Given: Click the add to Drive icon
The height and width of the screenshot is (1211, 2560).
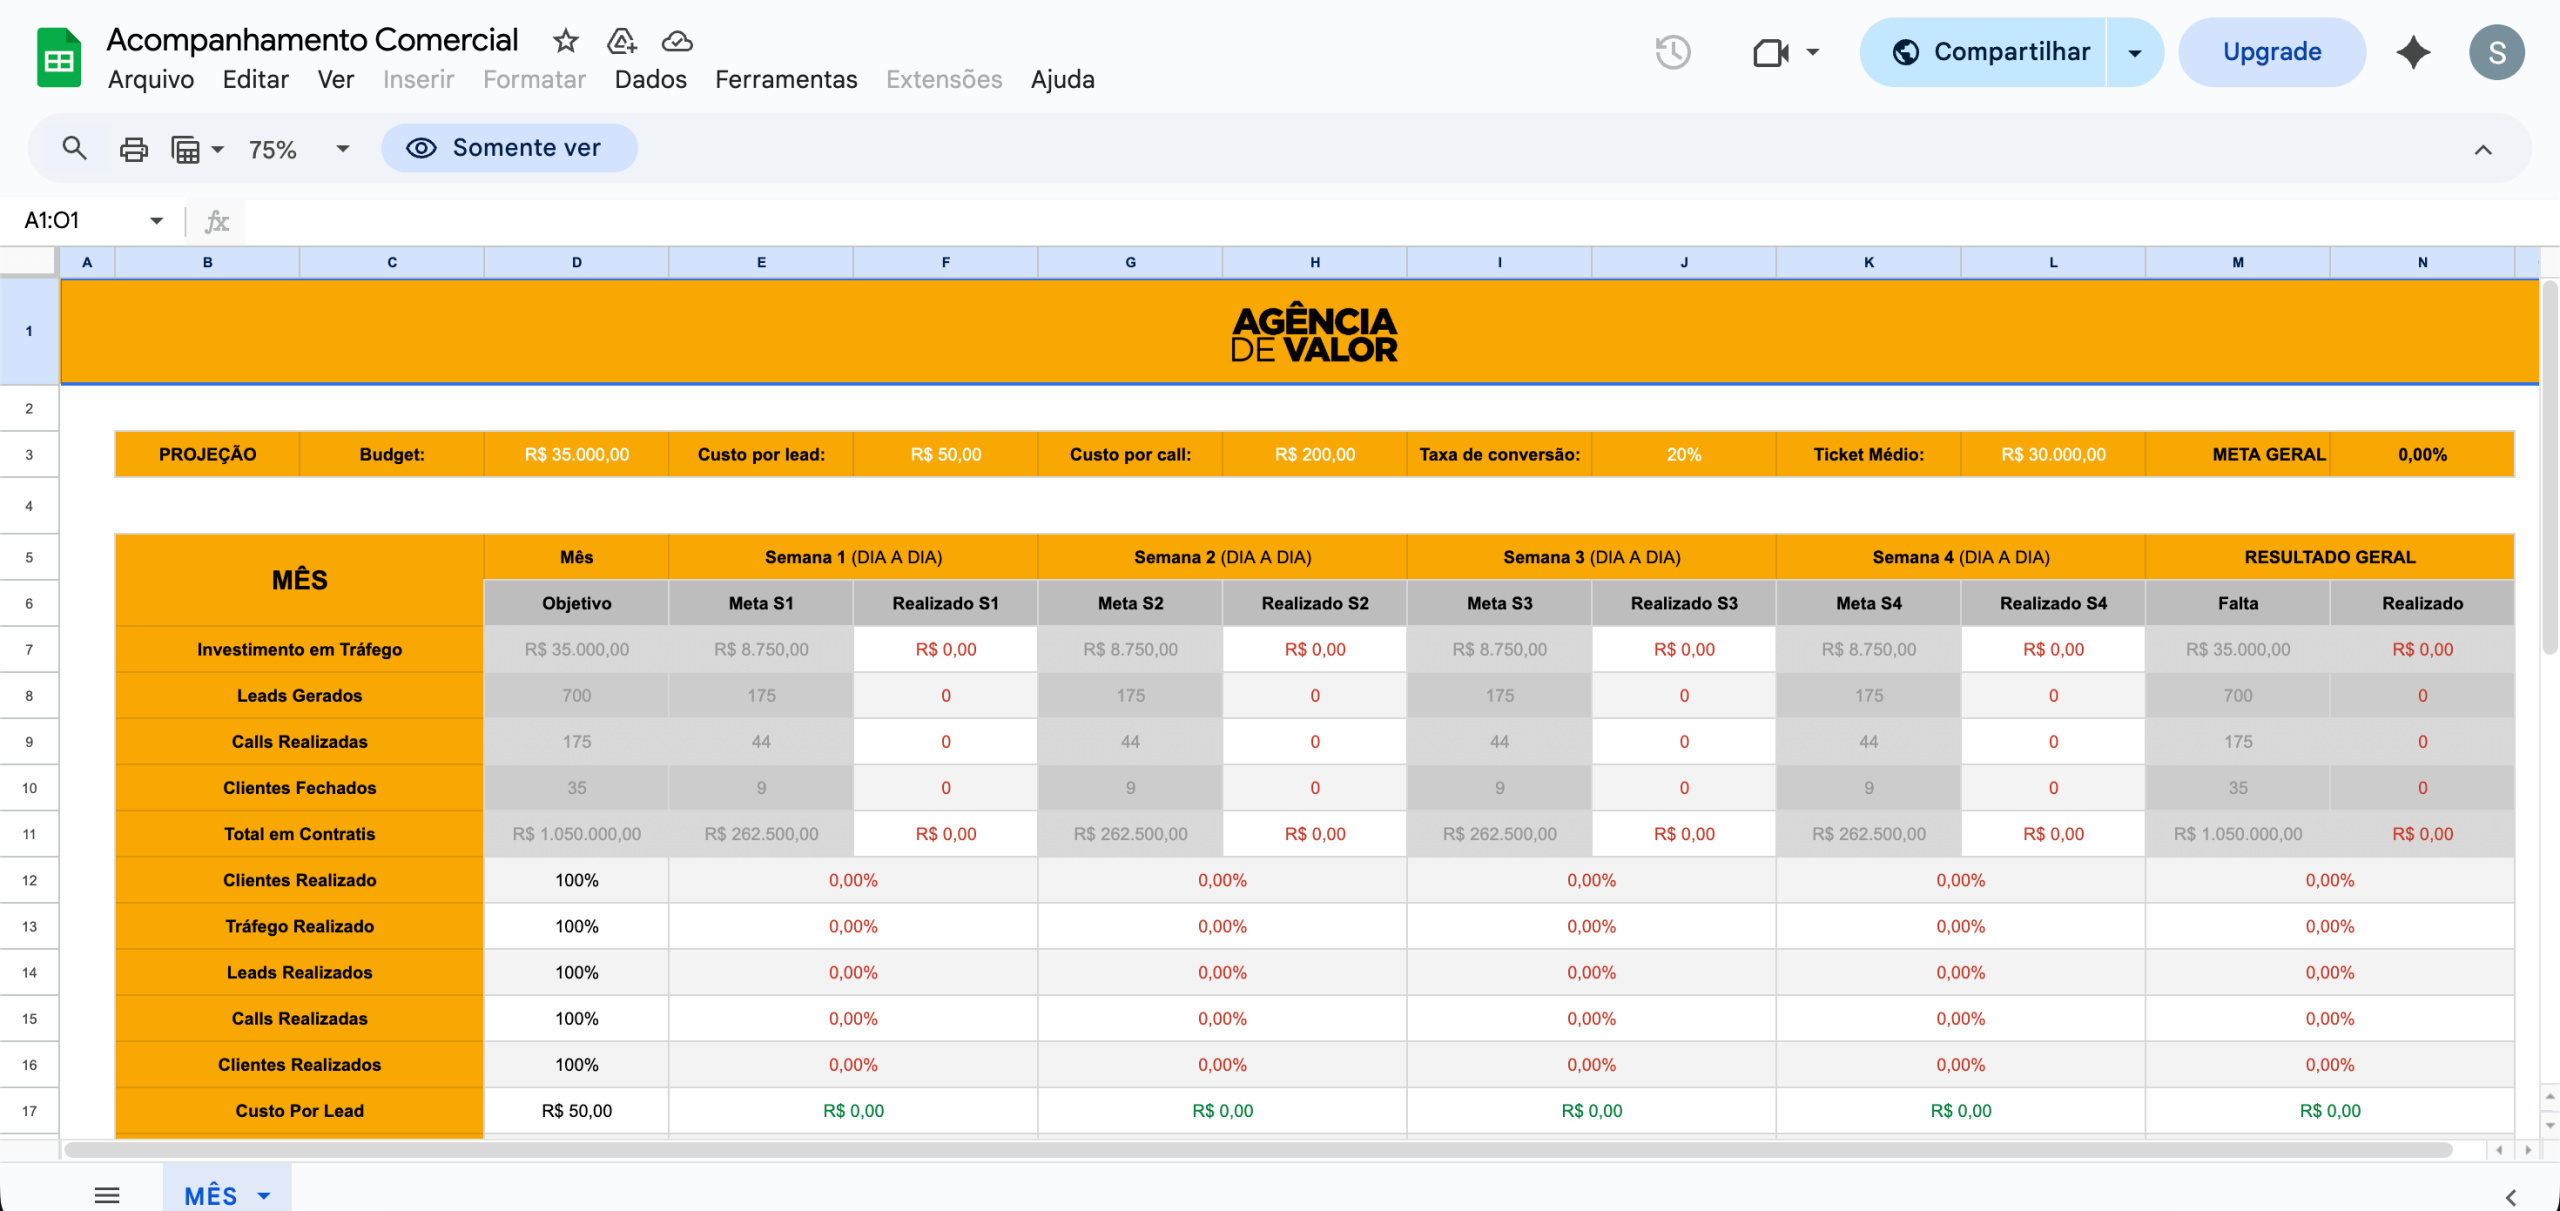Looking at the screenshot, I should tap(621, 41).
